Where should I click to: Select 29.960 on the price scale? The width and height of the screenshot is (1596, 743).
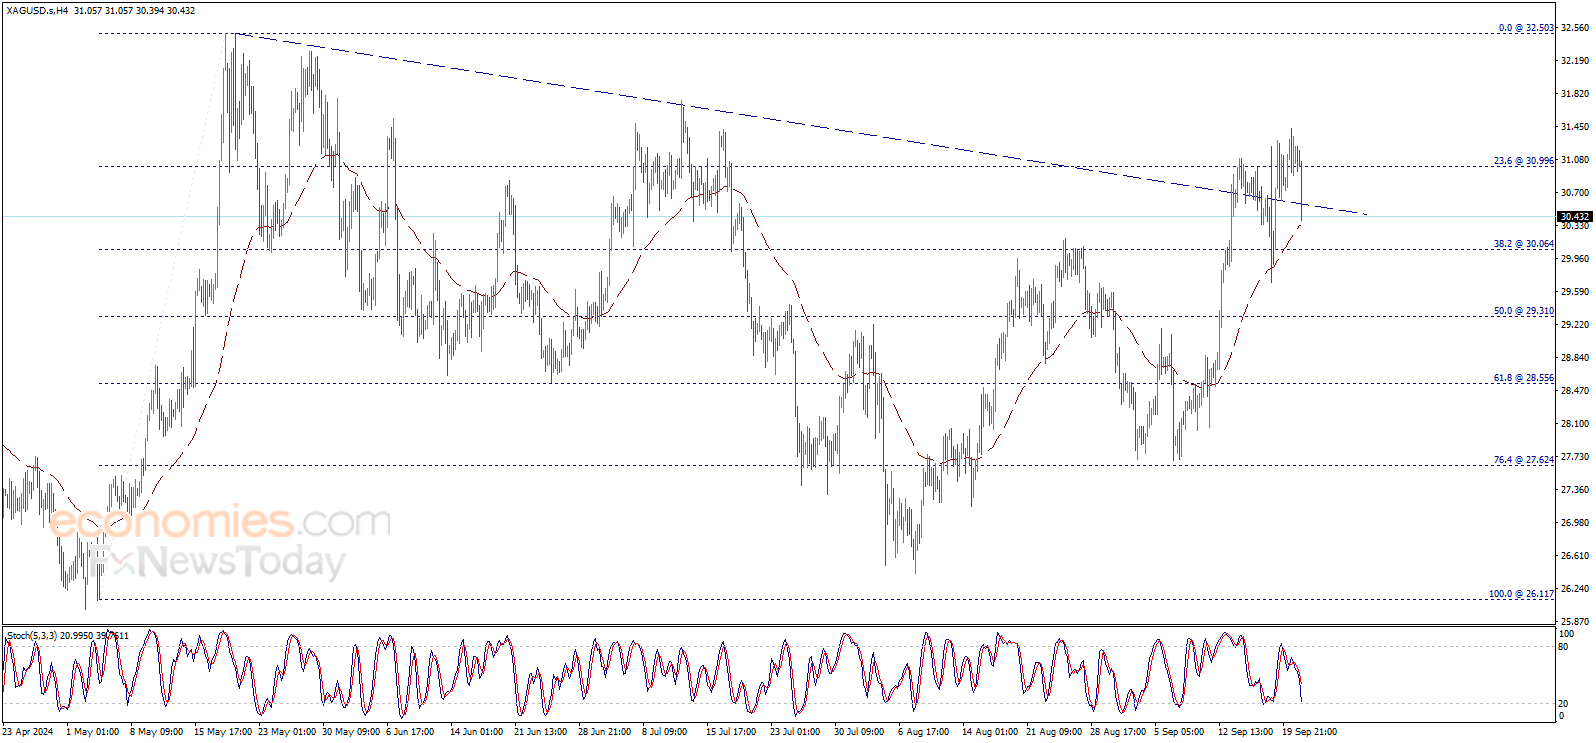click(1575, 259)
